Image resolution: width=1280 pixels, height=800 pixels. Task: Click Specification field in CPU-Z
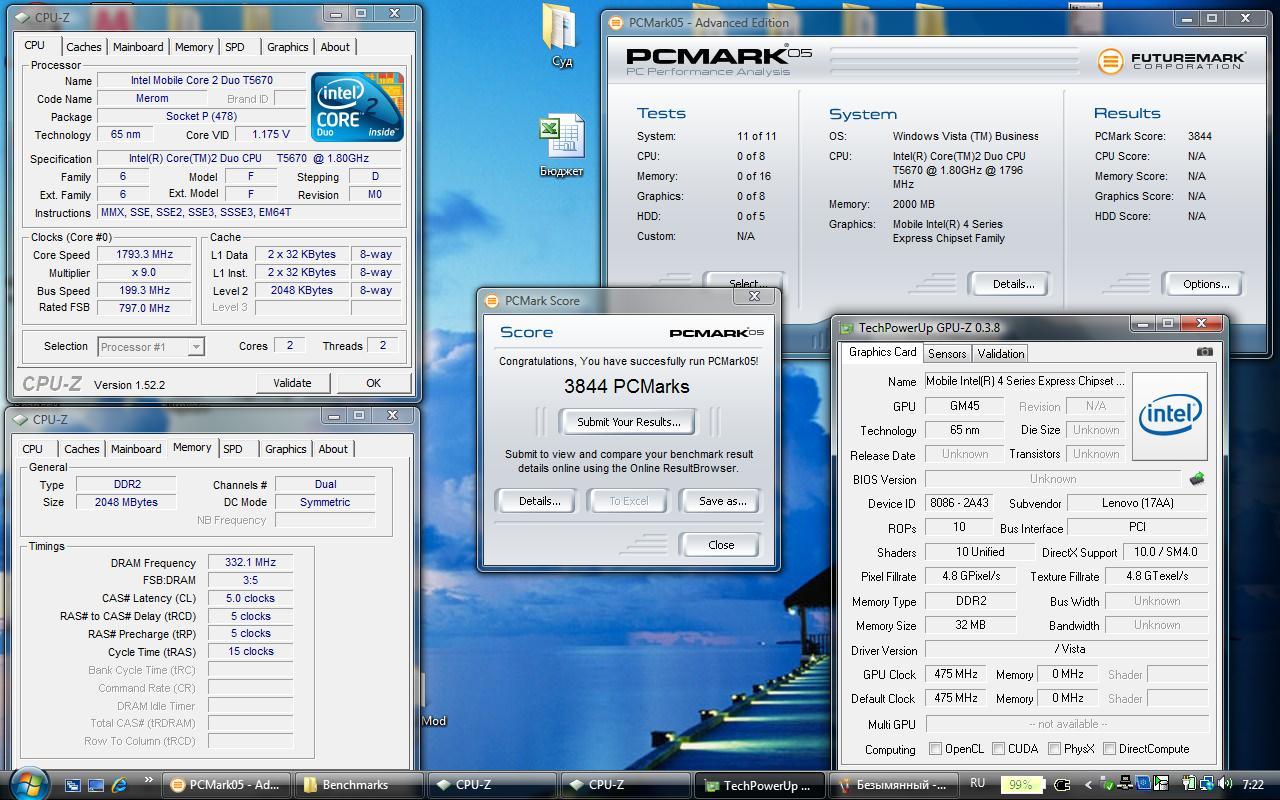click(249, 159)
